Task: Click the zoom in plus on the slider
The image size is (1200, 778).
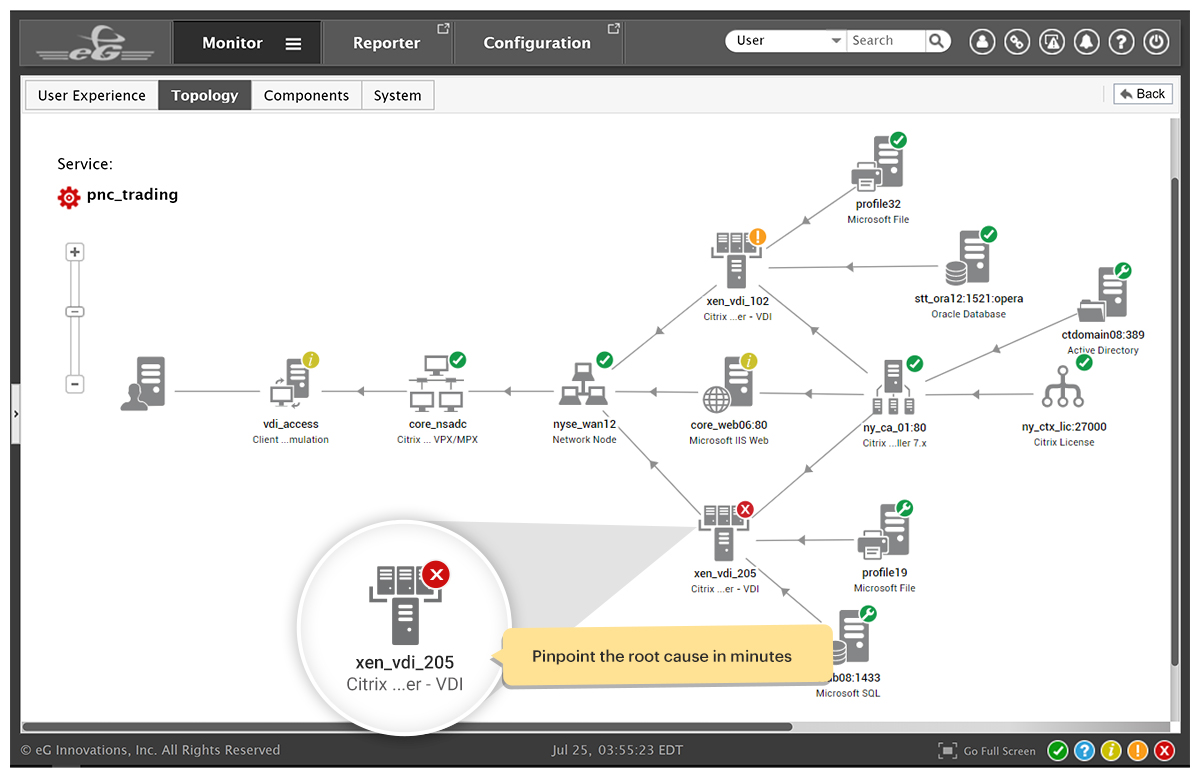Action: (x=74, y=251)
